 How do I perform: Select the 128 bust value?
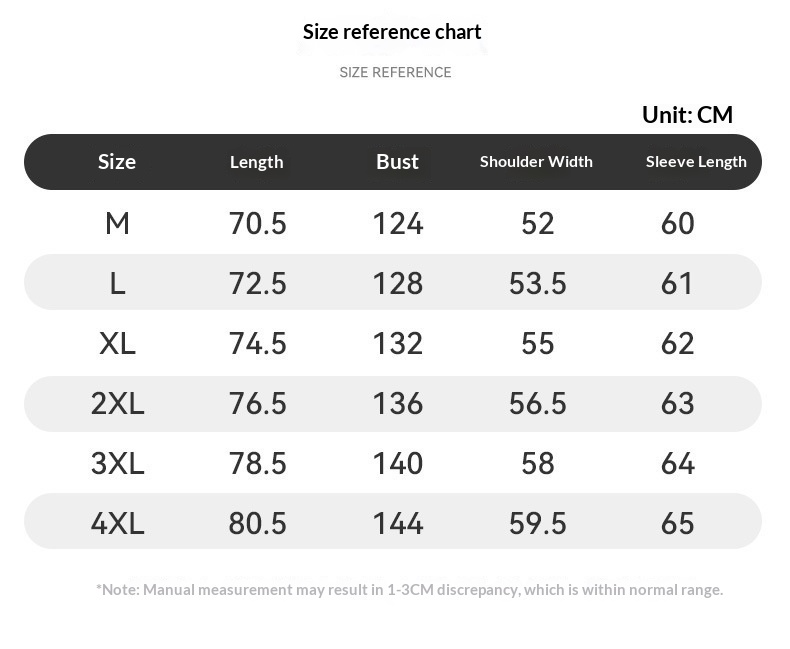[x=398, y=283]
